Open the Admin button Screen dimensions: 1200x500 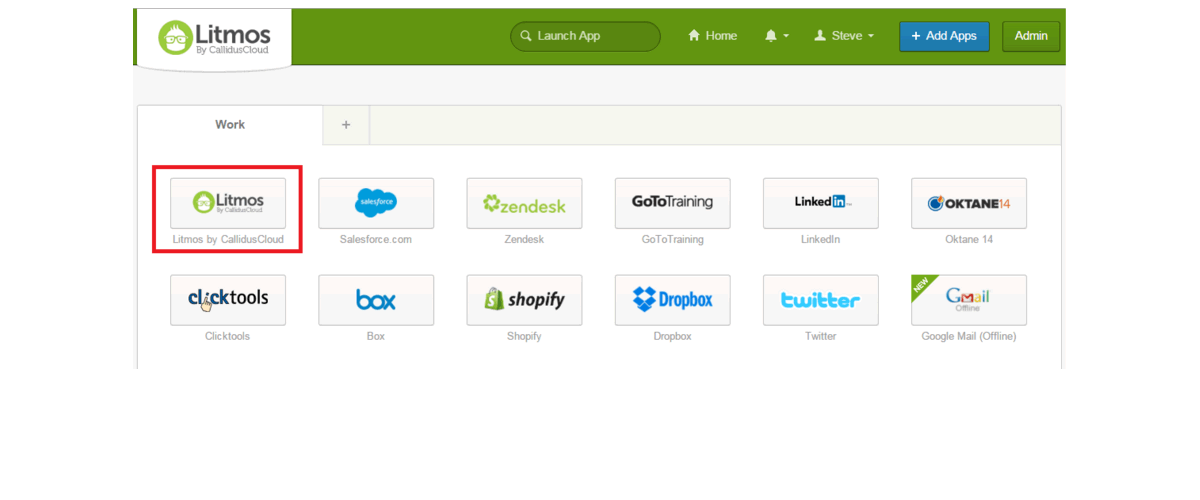1031,36
